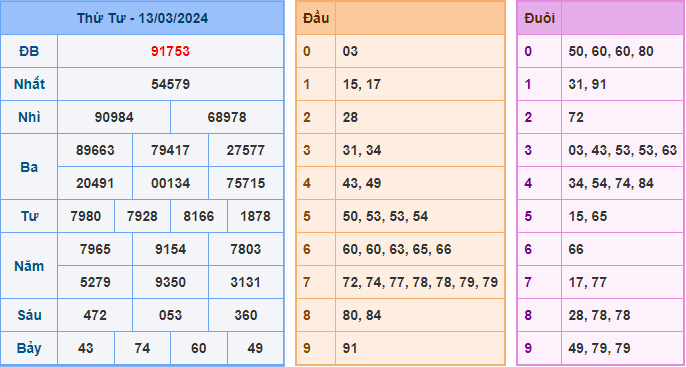Select the special prize number 91753

170,51
